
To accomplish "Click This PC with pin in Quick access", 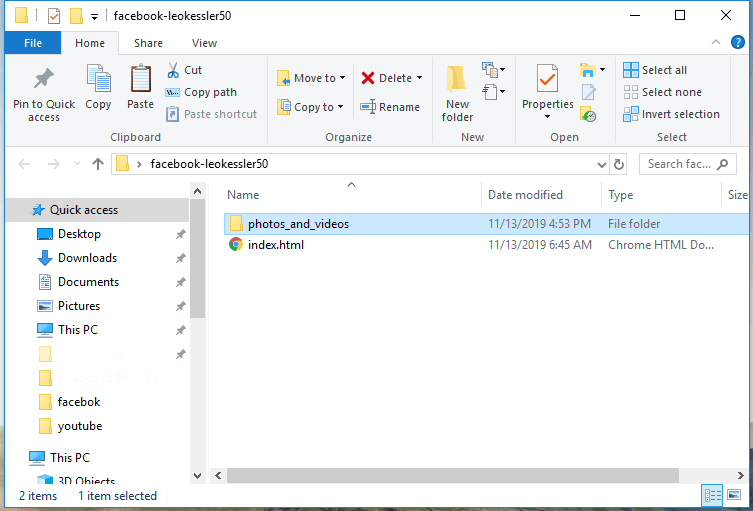I will (78, 330).
